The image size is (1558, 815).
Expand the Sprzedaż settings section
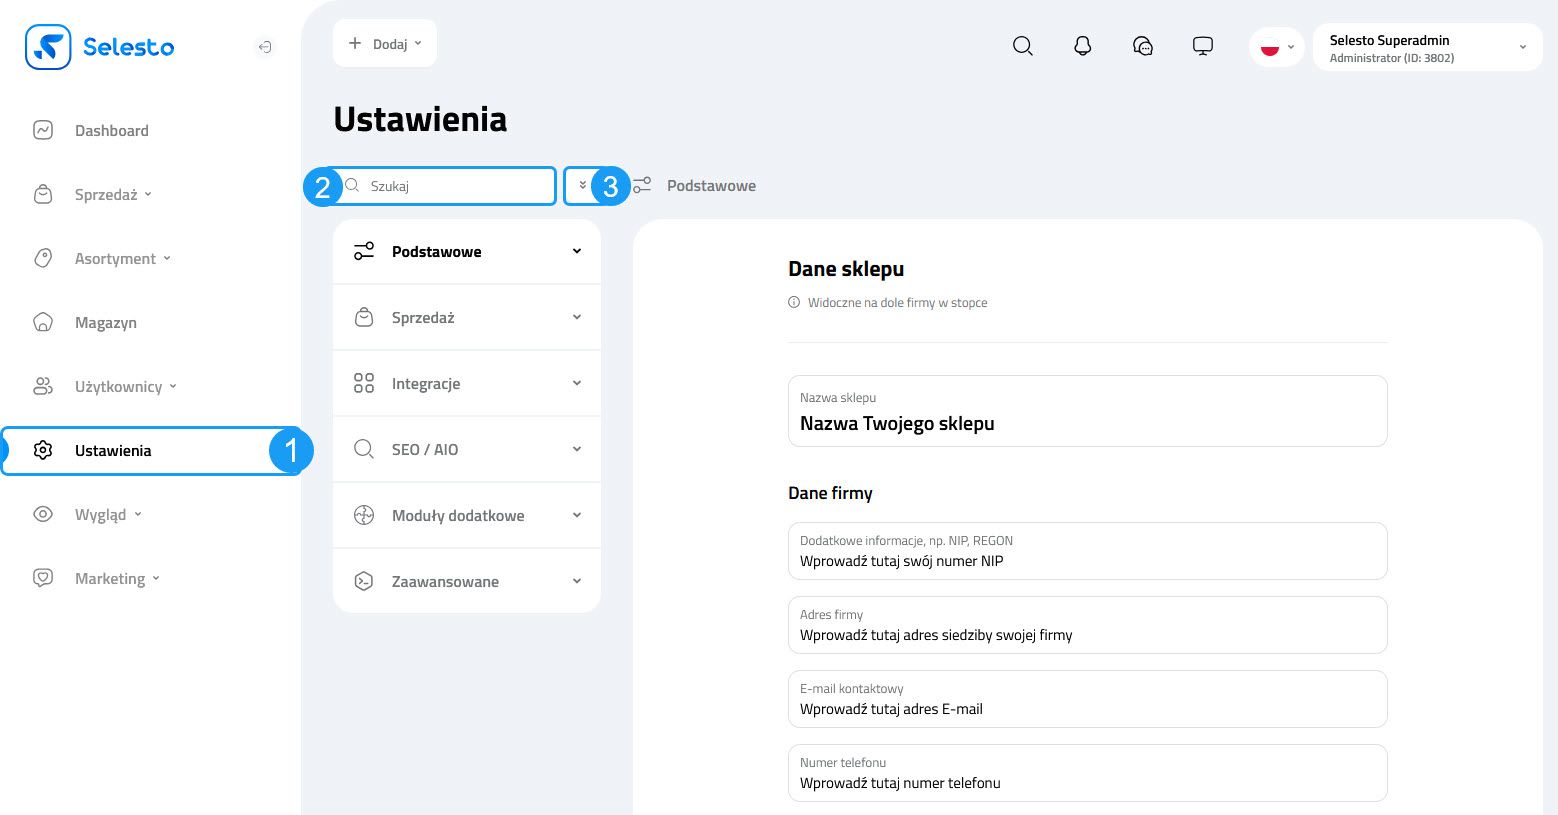[x=467, y=317]
